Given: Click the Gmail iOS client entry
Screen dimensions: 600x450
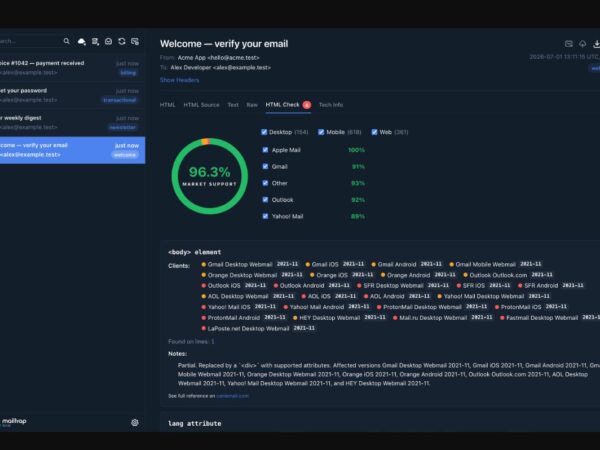Looking at the screenshot, I should [x=335, y=264].
